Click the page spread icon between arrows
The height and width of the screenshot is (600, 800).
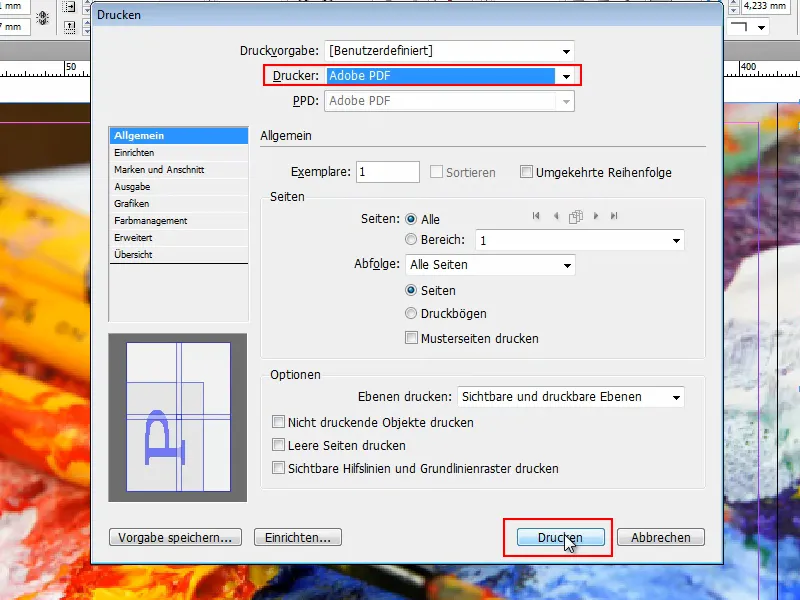point(576,217)
